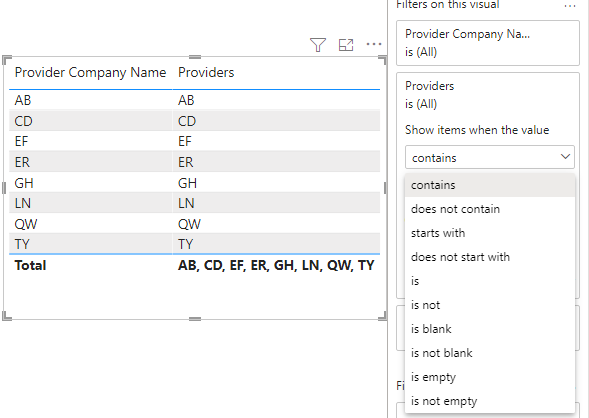Select the AB cell in Provider Company Name
The height and width of the screenshot is (418, 589).
click(90, 100)
